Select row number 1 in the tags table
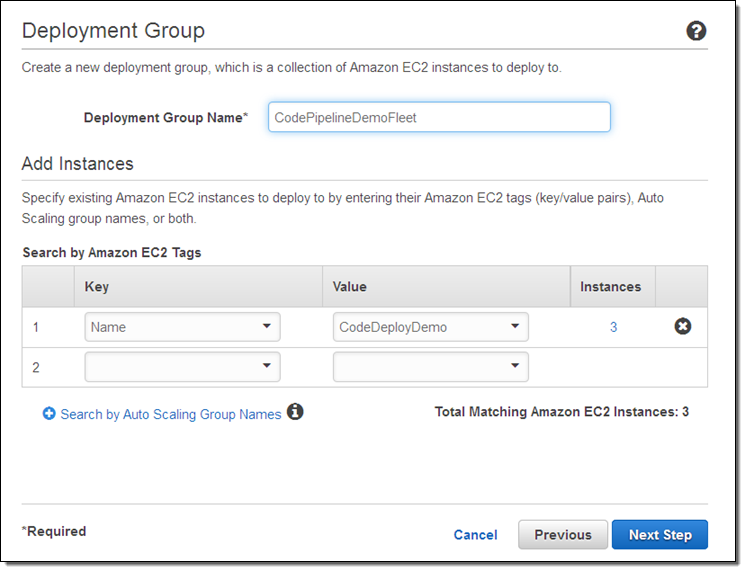 (36, 327)
